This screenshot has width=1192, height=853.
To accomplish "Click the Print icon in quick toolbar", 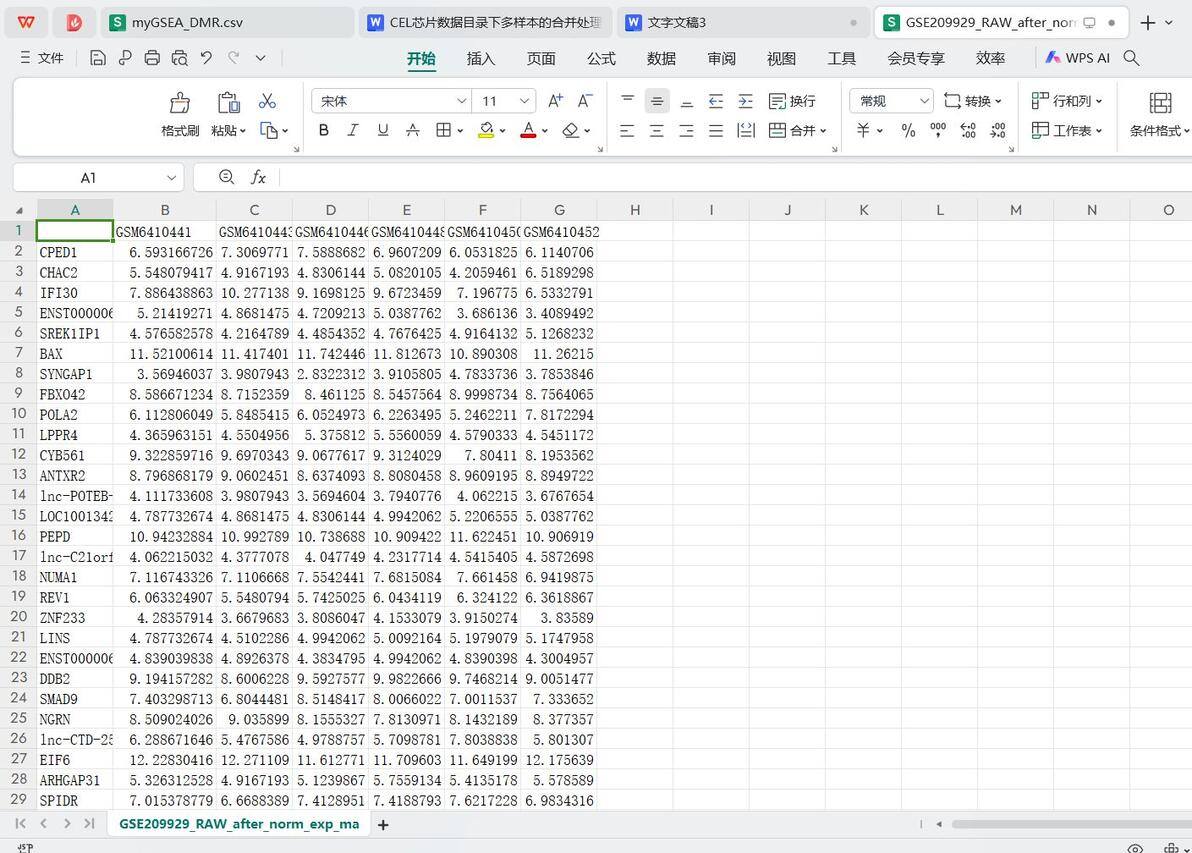I will click(152, 58).
